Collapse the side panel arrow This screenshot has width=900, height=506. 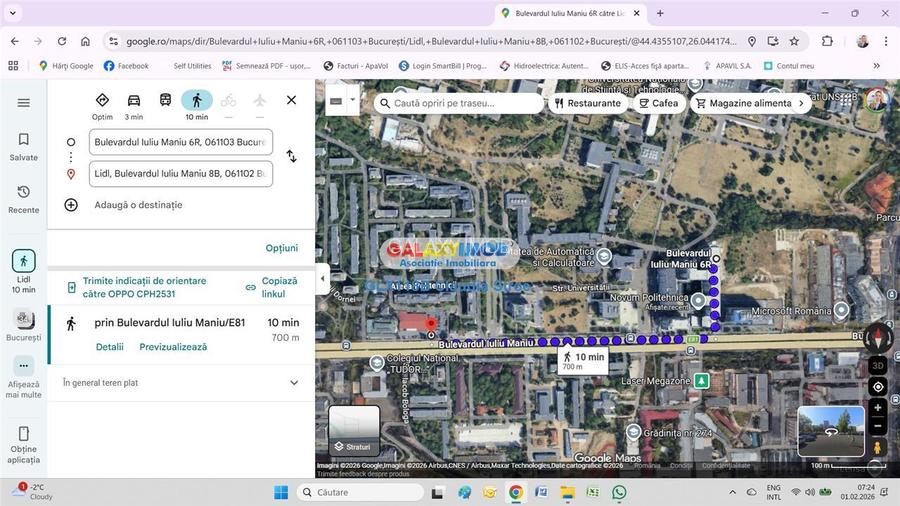point(322,278)
